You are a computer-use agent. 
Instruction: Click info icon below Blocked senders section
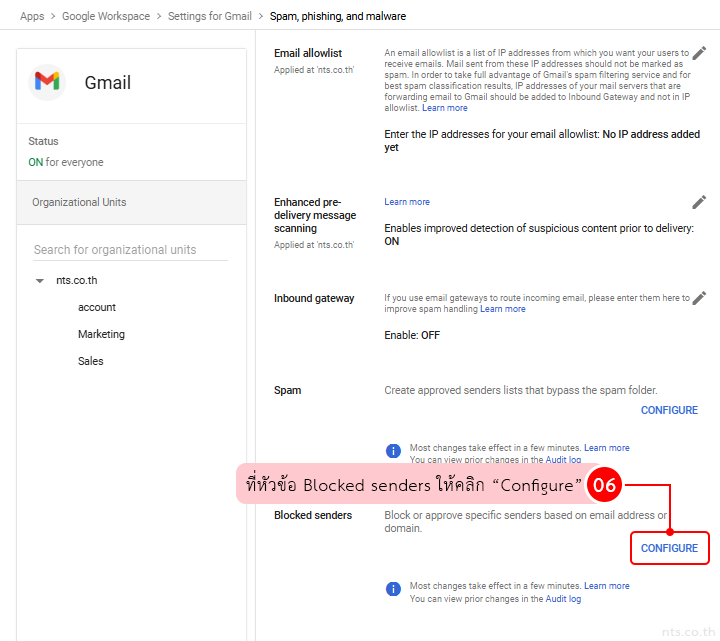[393, 589]
